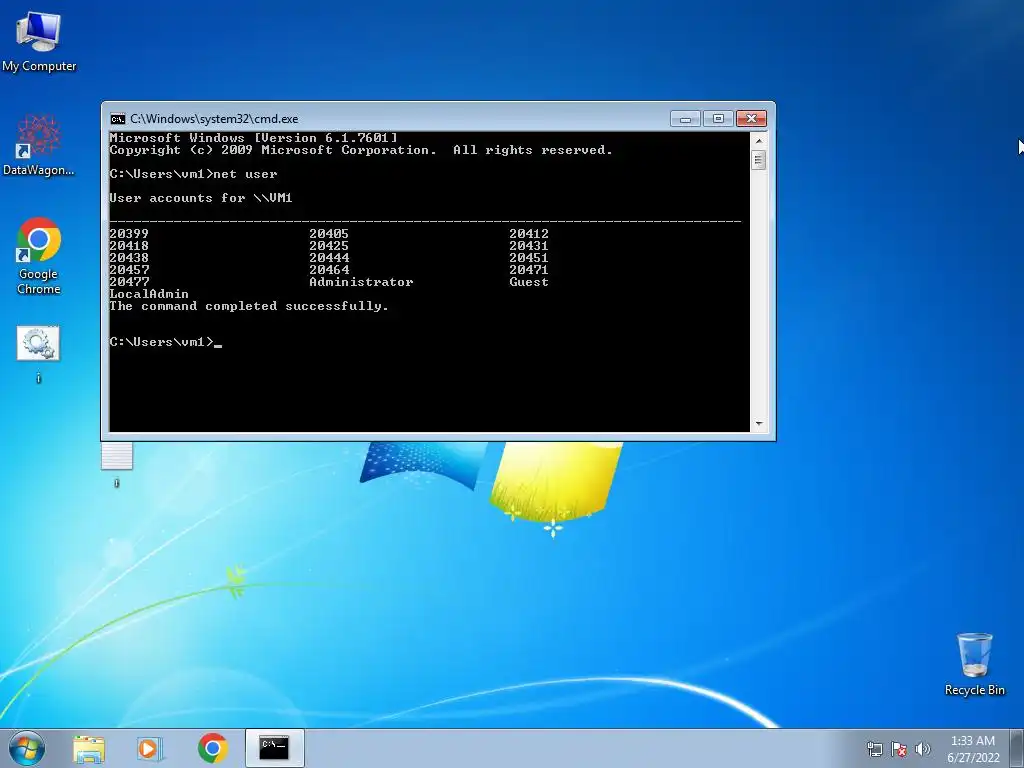Open the volume speaker tray icon
The image size is (1024, 768).
click(923, 749)
